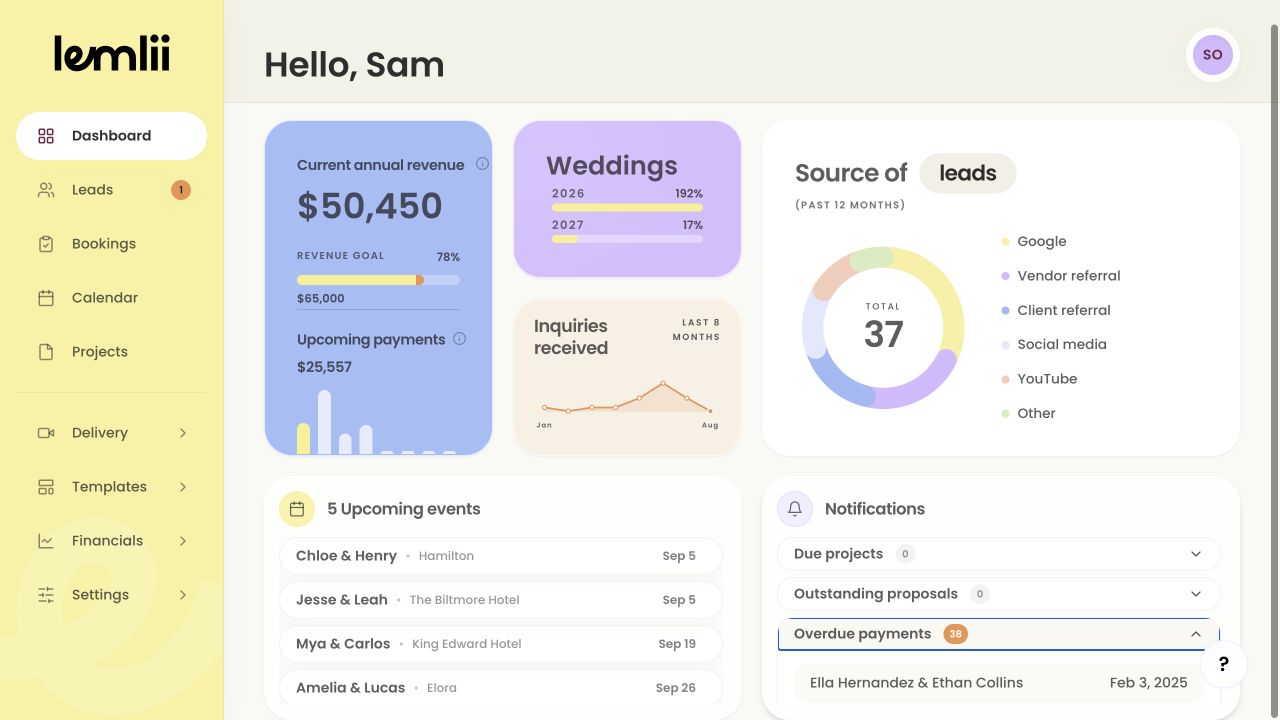Image resolution: width=1280 pixels, height=720 pixels.
Task: Click the Delivery video camera icon
Action: [x=46, y=433]
